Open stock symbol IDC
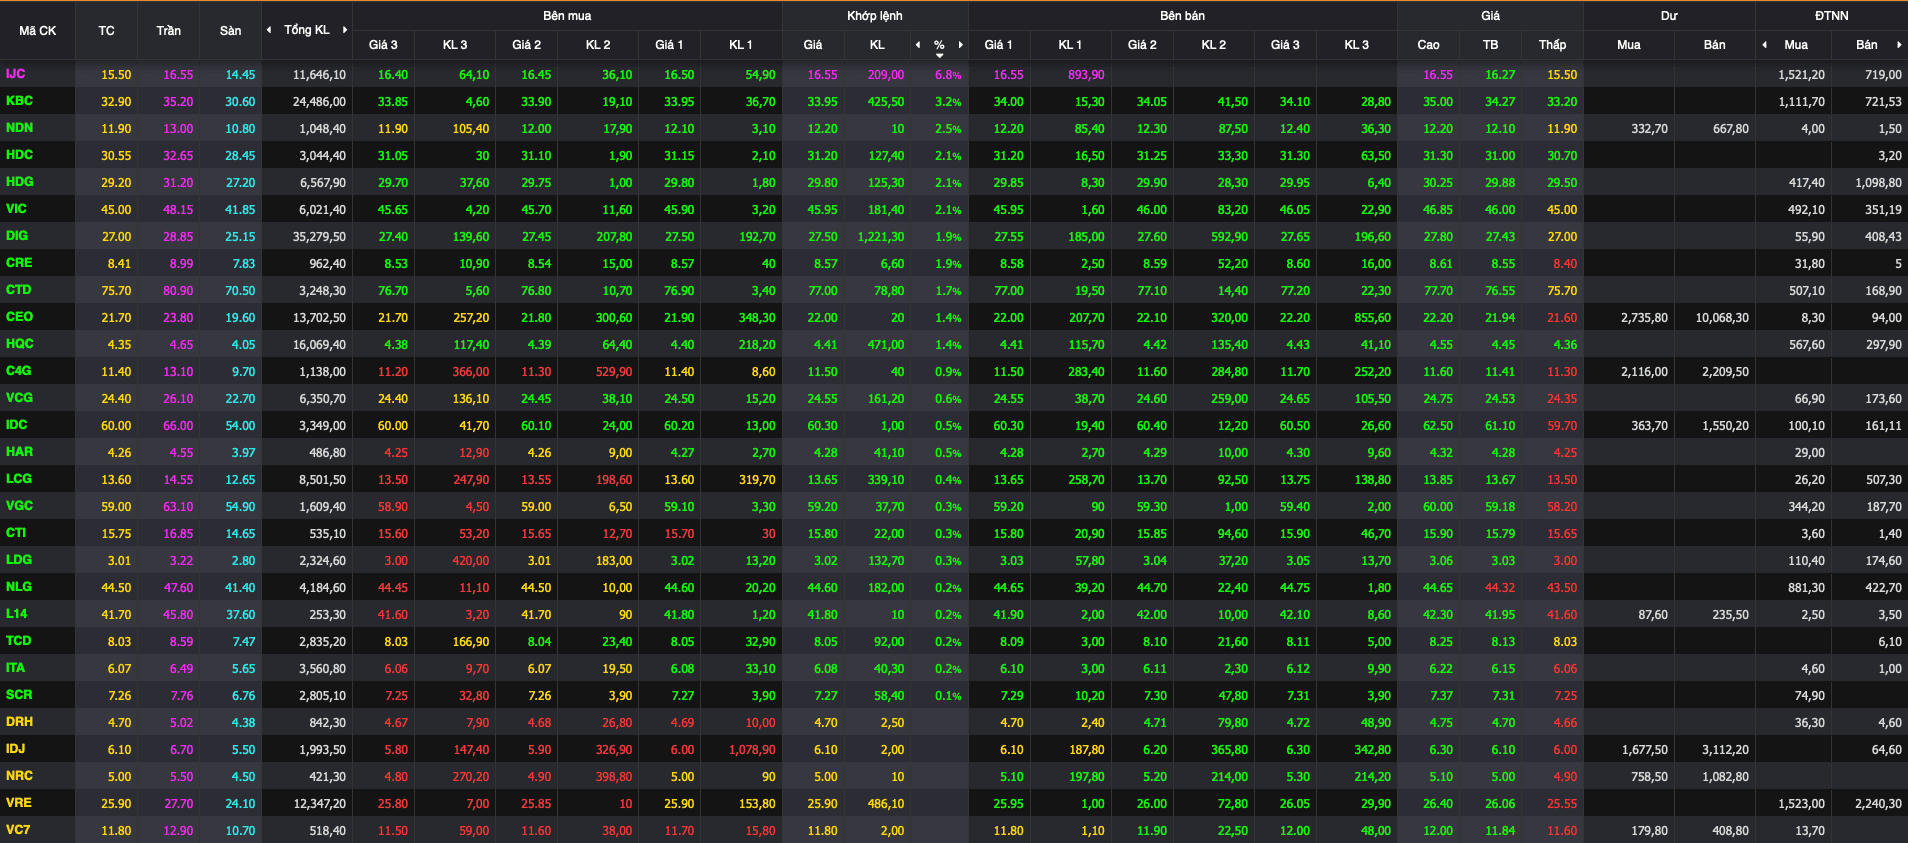The height and width of the screenshot is (843, 1908). pyautogui.click(x=17, y=425)
